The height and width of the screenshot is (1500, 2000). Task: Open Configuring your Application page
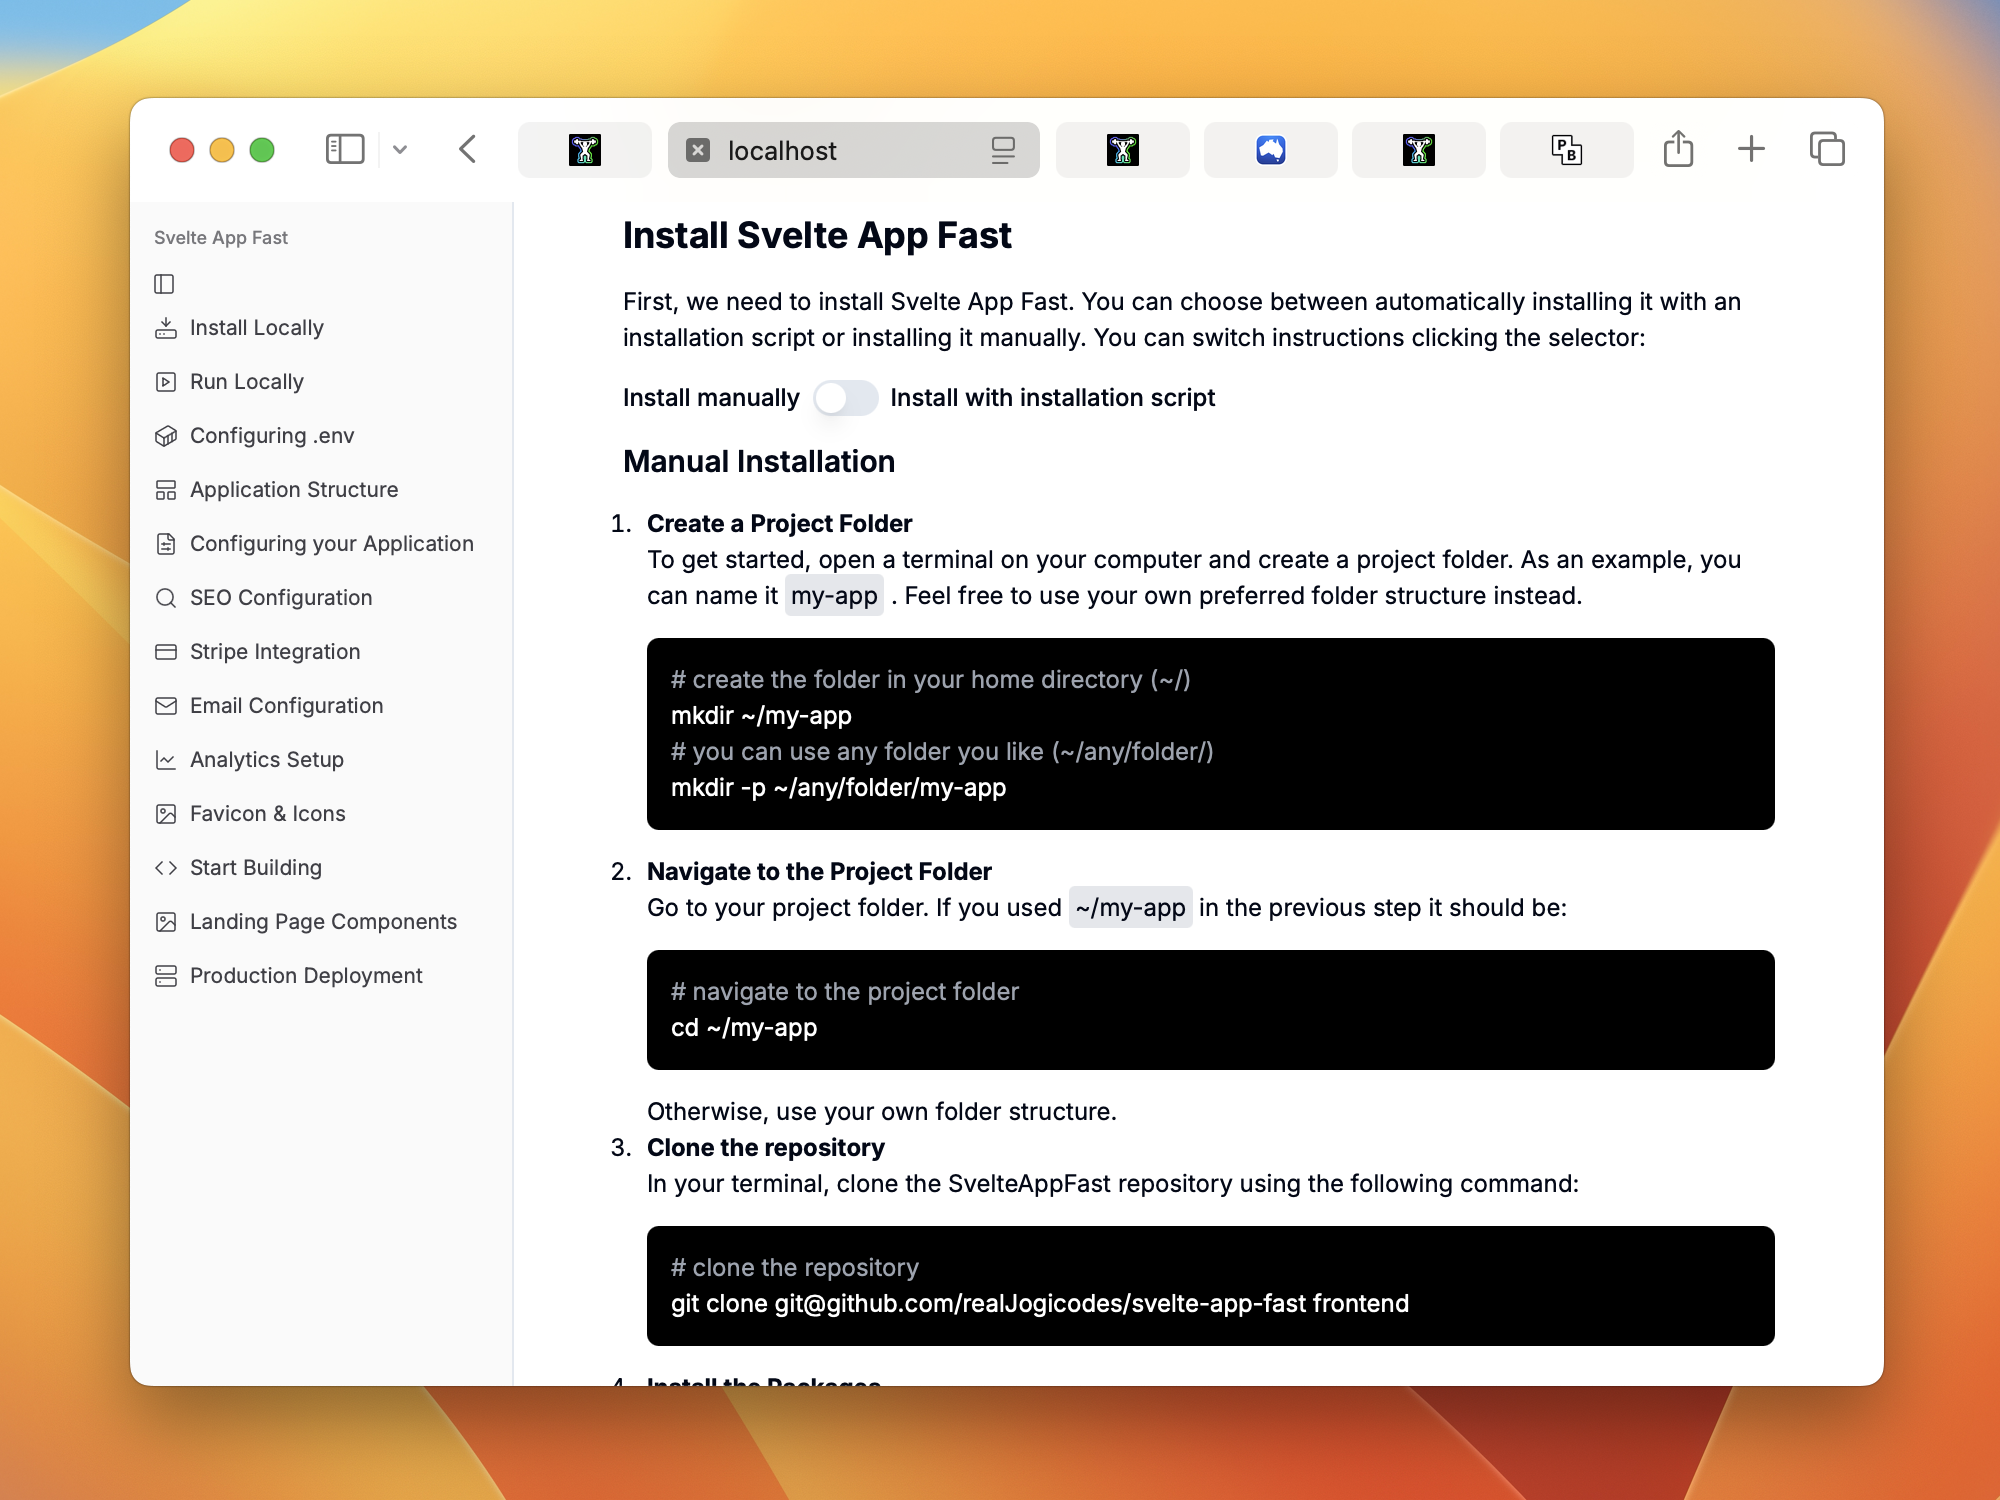coord(332,544)
